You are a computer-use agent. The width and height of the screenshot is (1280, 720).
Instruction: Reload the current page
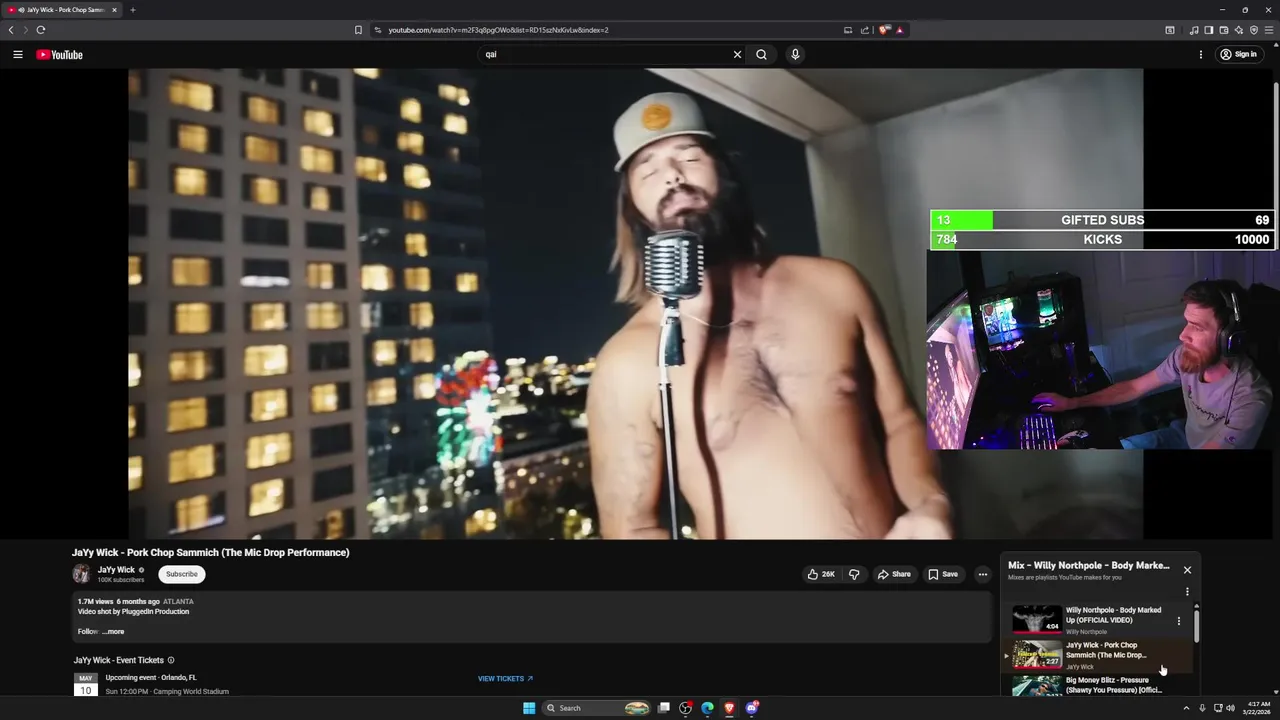coord(40,30)
